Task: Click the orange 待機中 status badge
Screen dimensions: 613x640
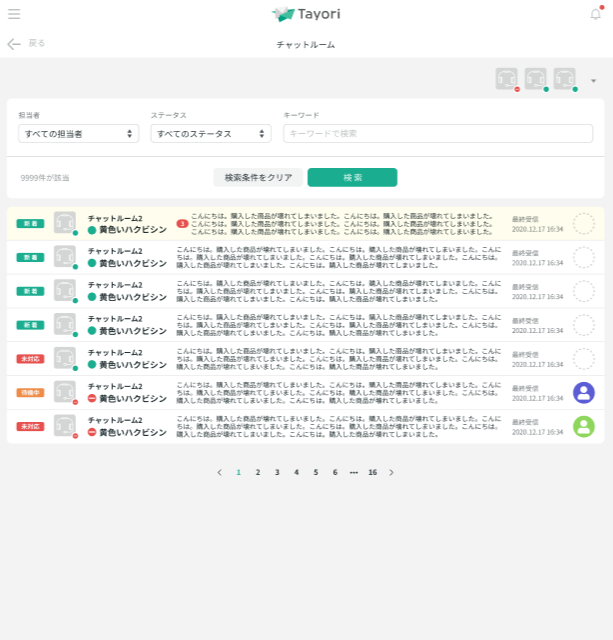Action: pyautogui.click(x=30, y=393)
